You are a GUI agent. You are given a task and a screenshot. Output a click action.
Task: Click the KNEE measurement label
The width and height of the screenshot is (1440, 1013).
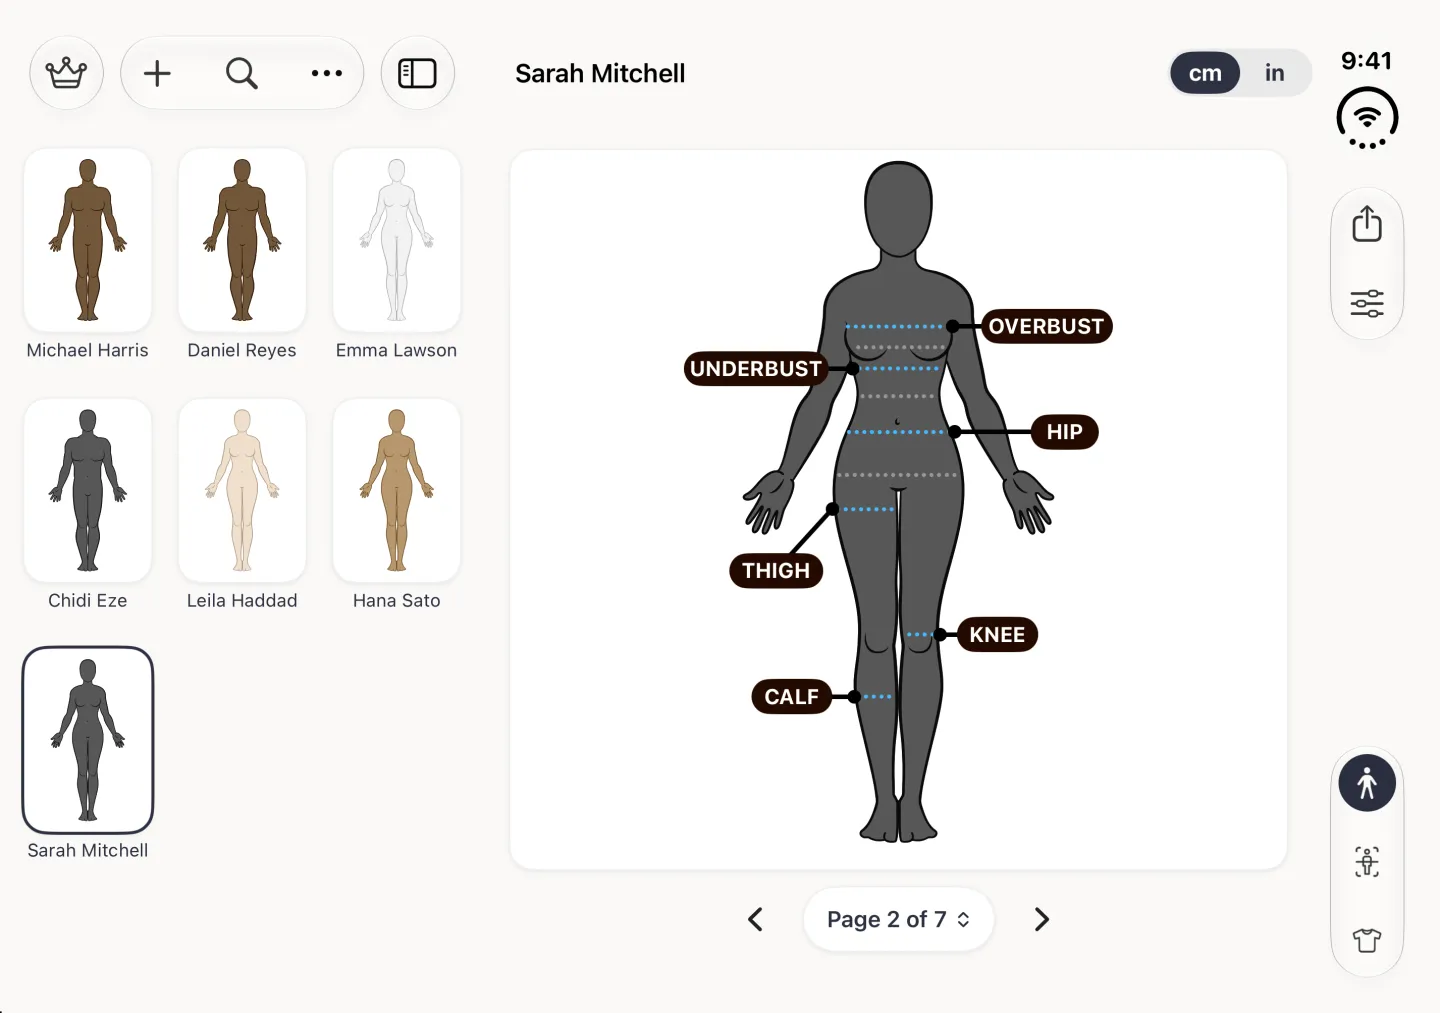pyautogui.click(x=997, y=634)
